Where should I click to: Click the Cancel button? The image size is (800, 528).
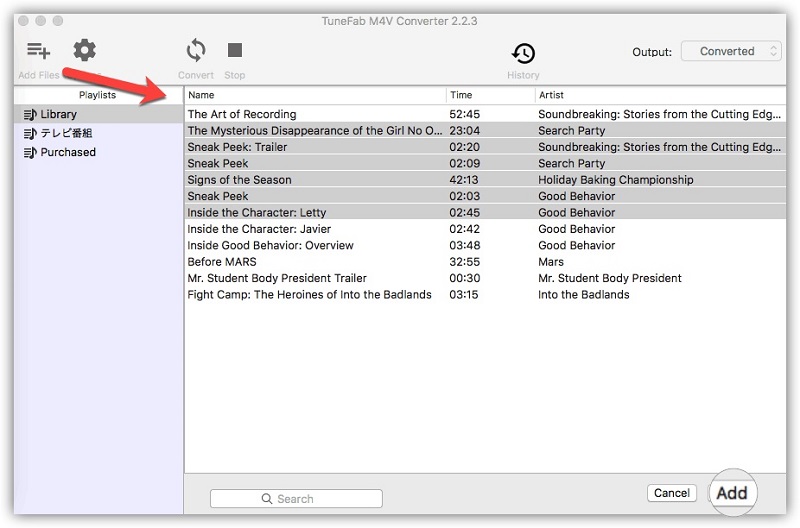[672, 493]
